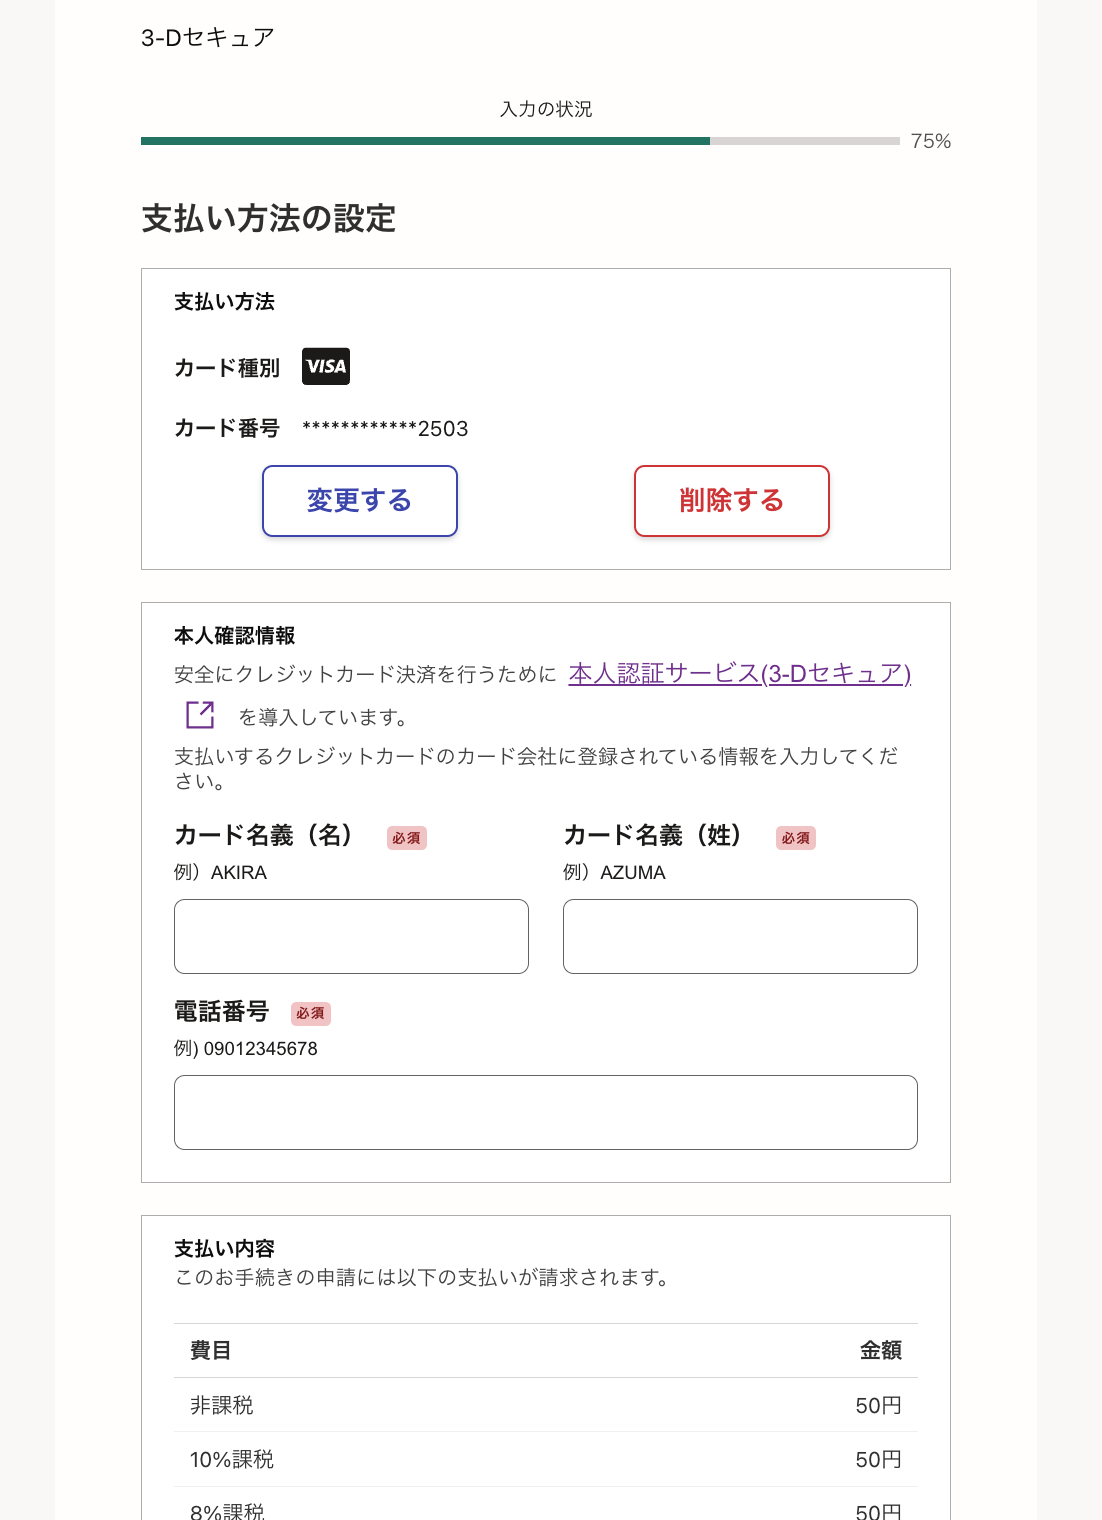The width and height of the screenshot is (1102, 1520).
Task: Click the 必須 badge next to カード名義（名）
Action: (x=407, y=838)
